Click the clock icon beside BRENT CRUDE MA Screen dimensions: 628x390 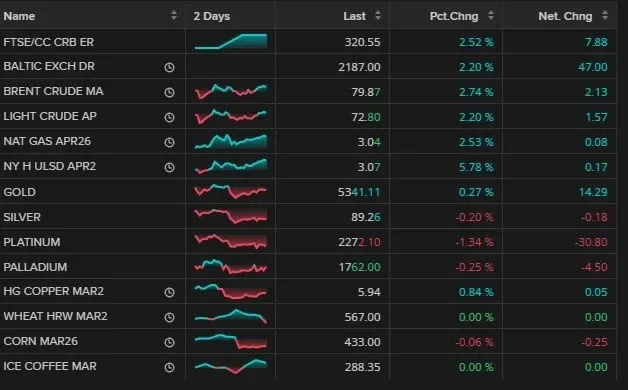point(169,92)
